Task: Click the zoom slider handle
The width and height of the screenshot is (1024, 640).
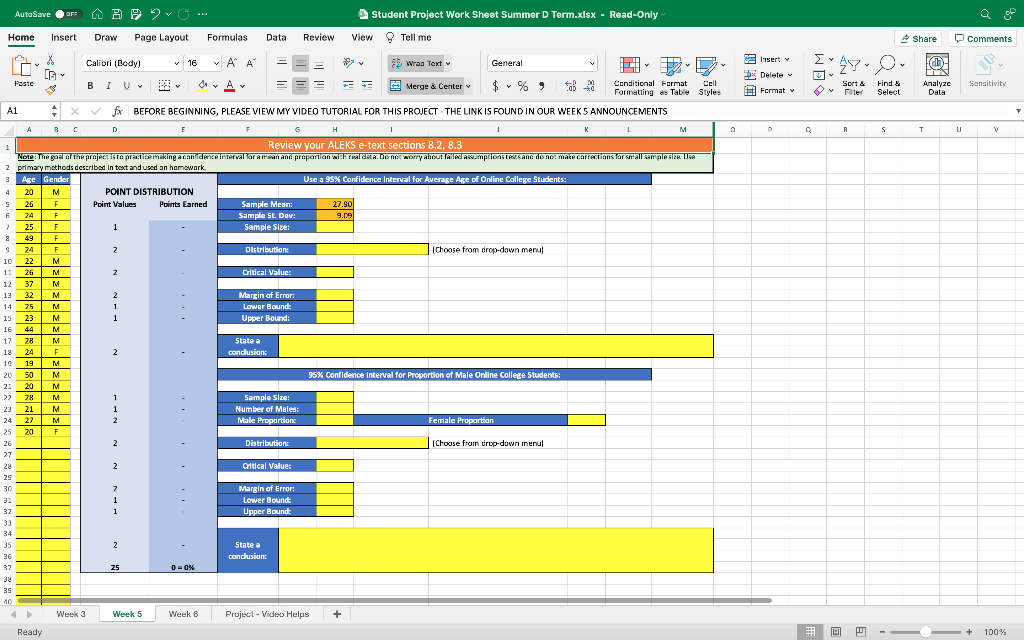Action: pyautogui.click(x=925, y=632)
